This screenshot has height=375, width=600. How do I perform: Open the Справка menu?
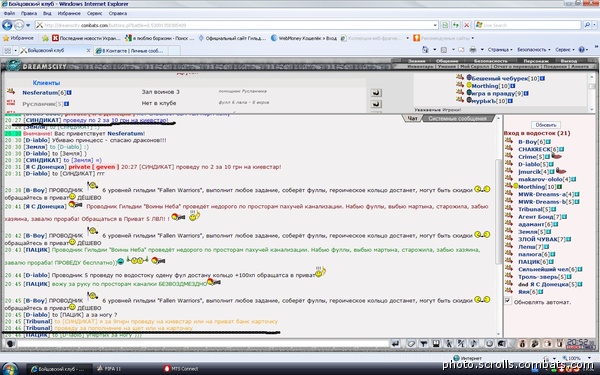117,13
